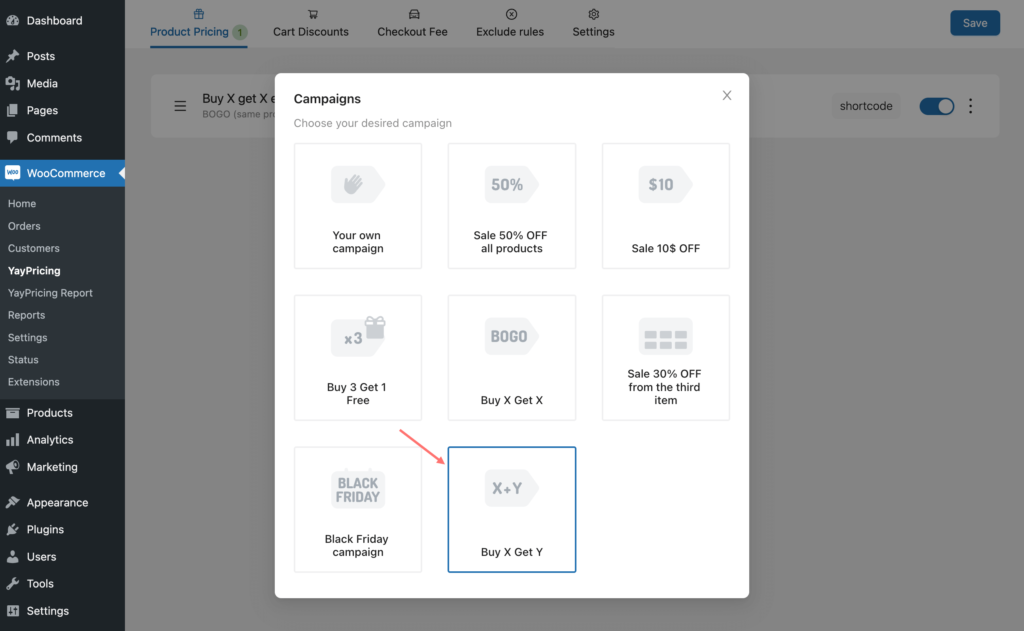Select the Sale 10$ OFF campaign
The image size is (1024, 631).
click(x=665, y=206)
